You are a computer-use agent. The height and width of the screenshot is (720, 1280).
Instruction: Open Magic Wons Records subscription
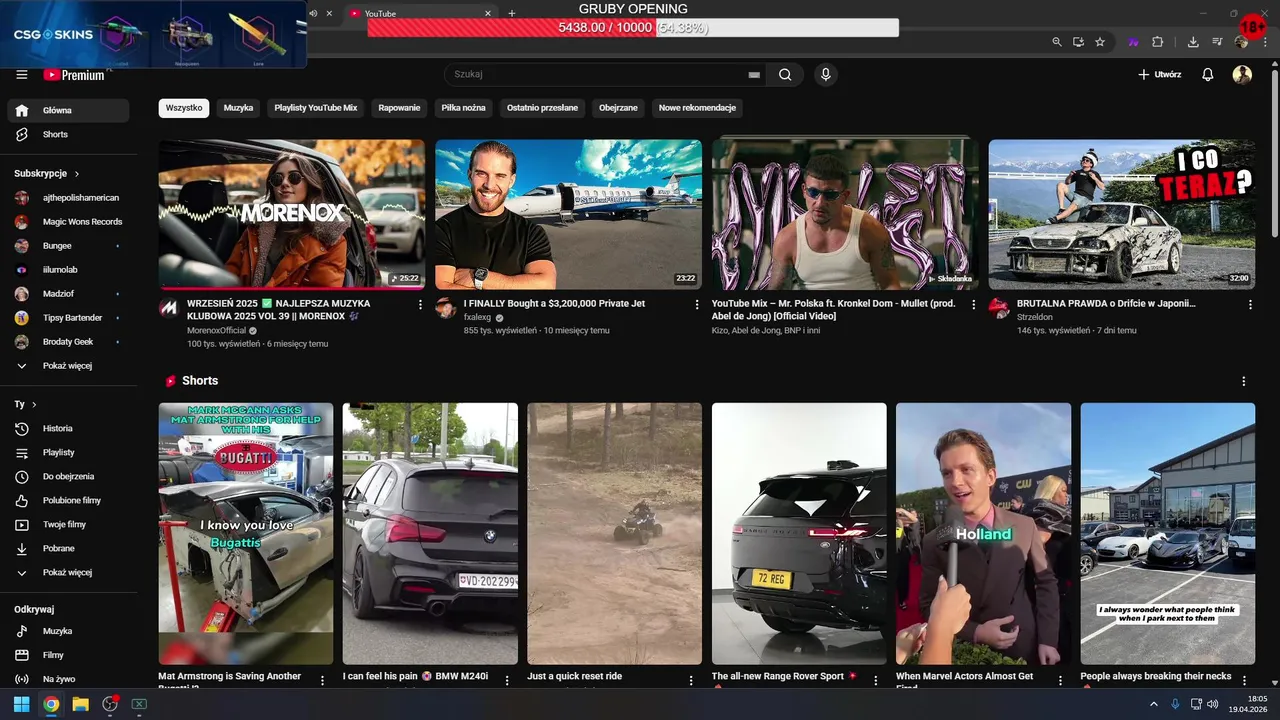pos(68,222)
